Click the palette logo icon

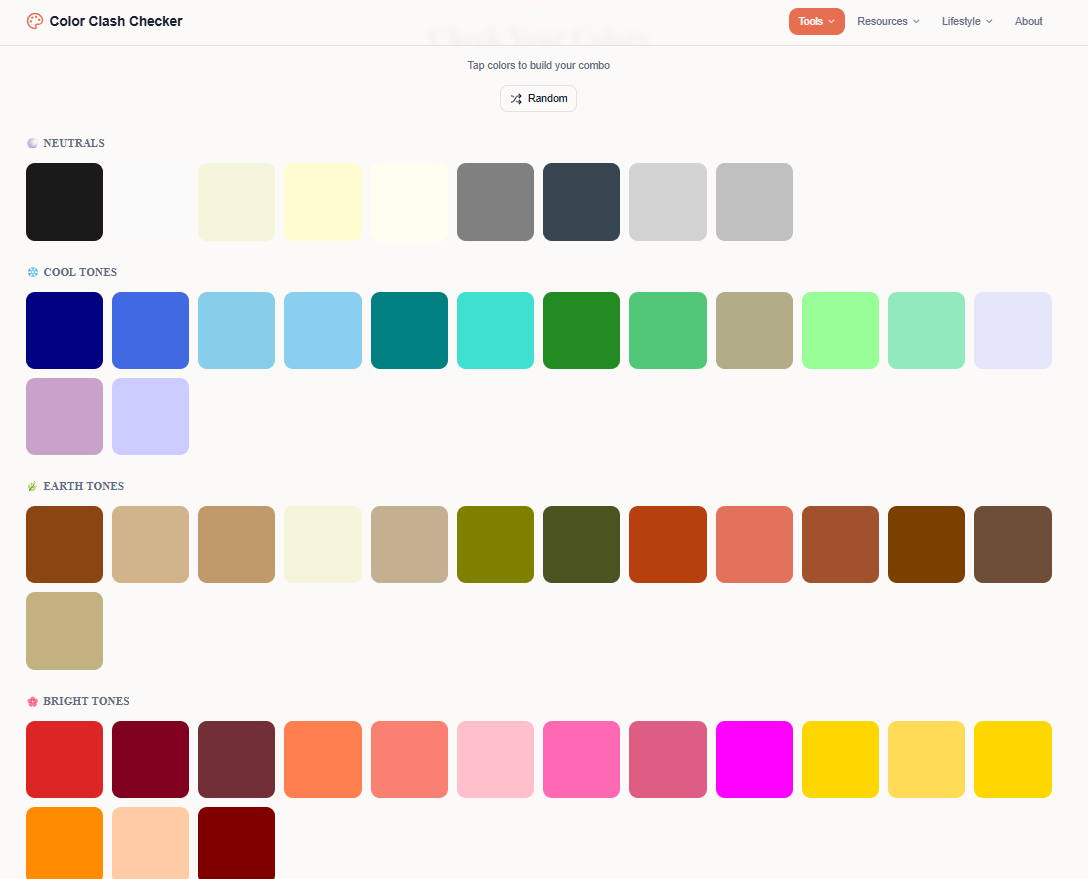[x=35, y=21]
